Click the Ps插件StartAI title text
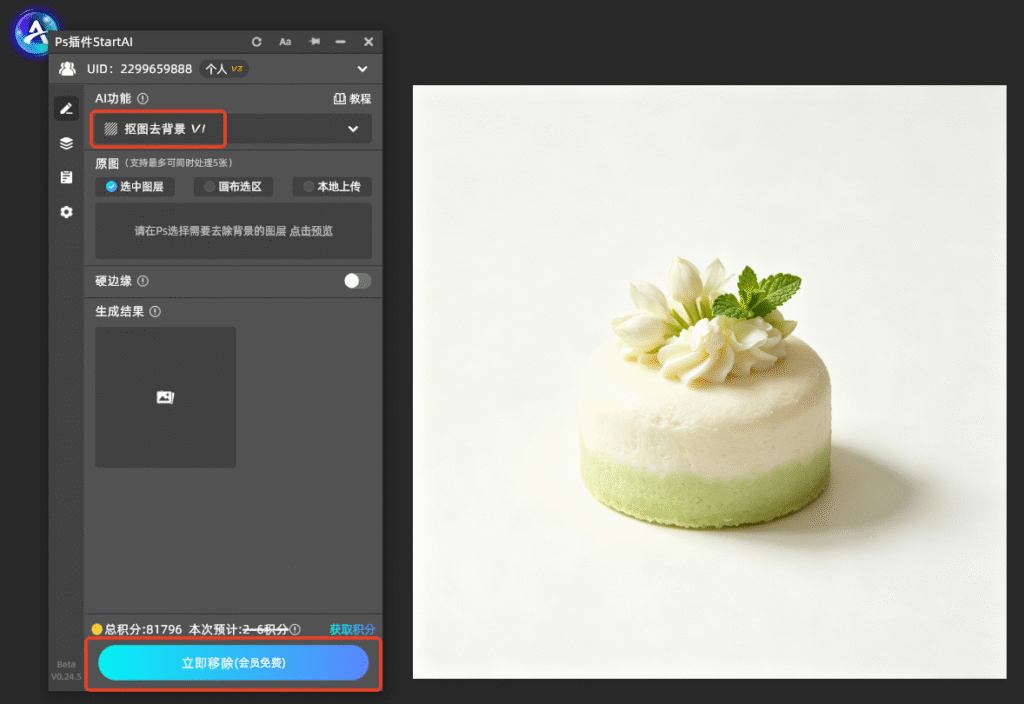 93,42
